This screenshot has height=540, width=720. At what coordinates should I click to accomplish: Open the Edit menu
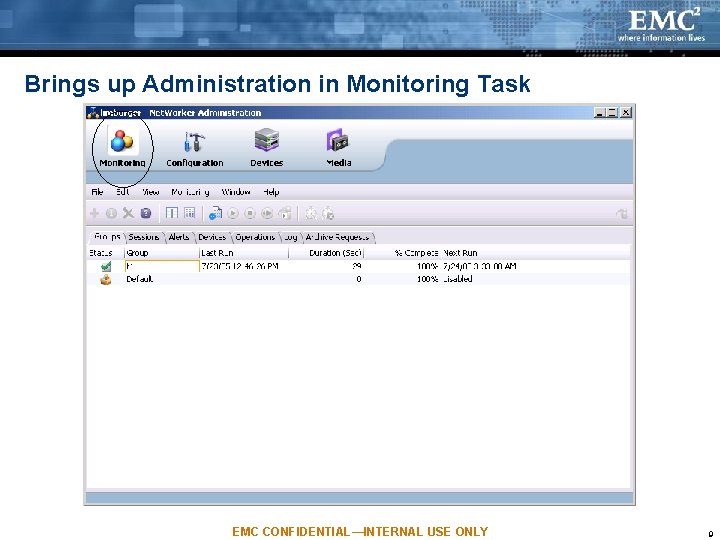123,192
